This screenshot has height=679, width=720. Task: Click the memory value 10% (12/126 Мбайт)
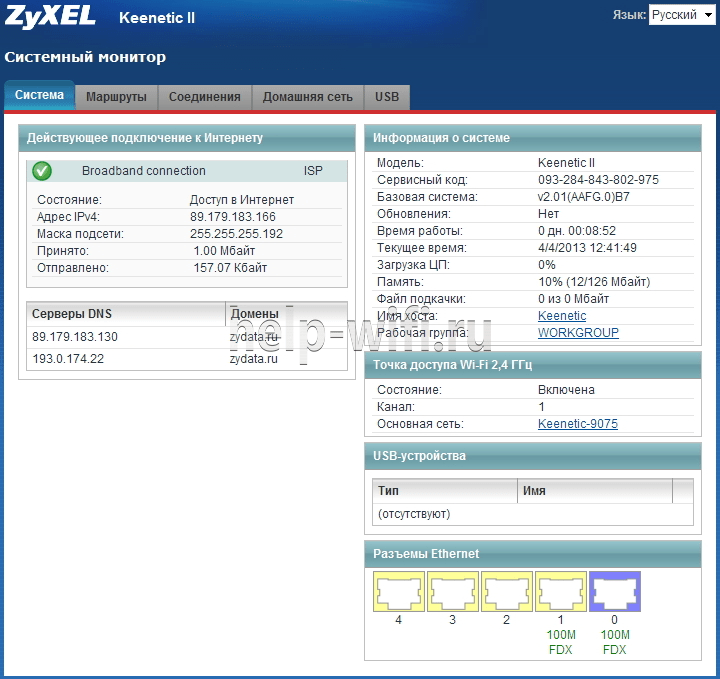coord(594,281)
